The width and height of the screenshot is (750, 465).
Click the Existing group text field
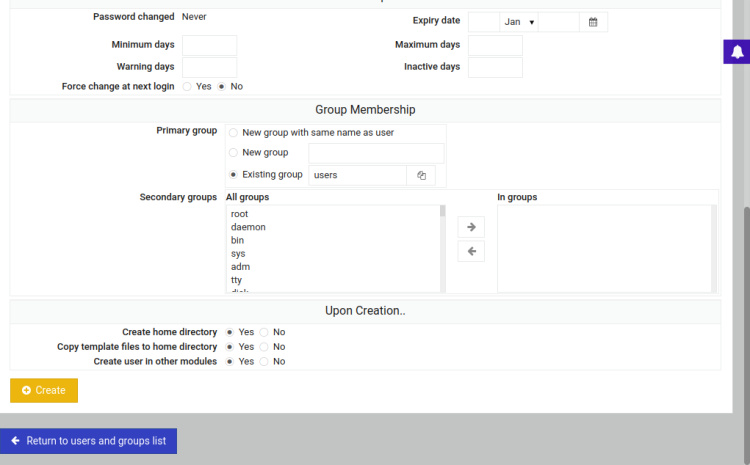[x=357, y=175]
